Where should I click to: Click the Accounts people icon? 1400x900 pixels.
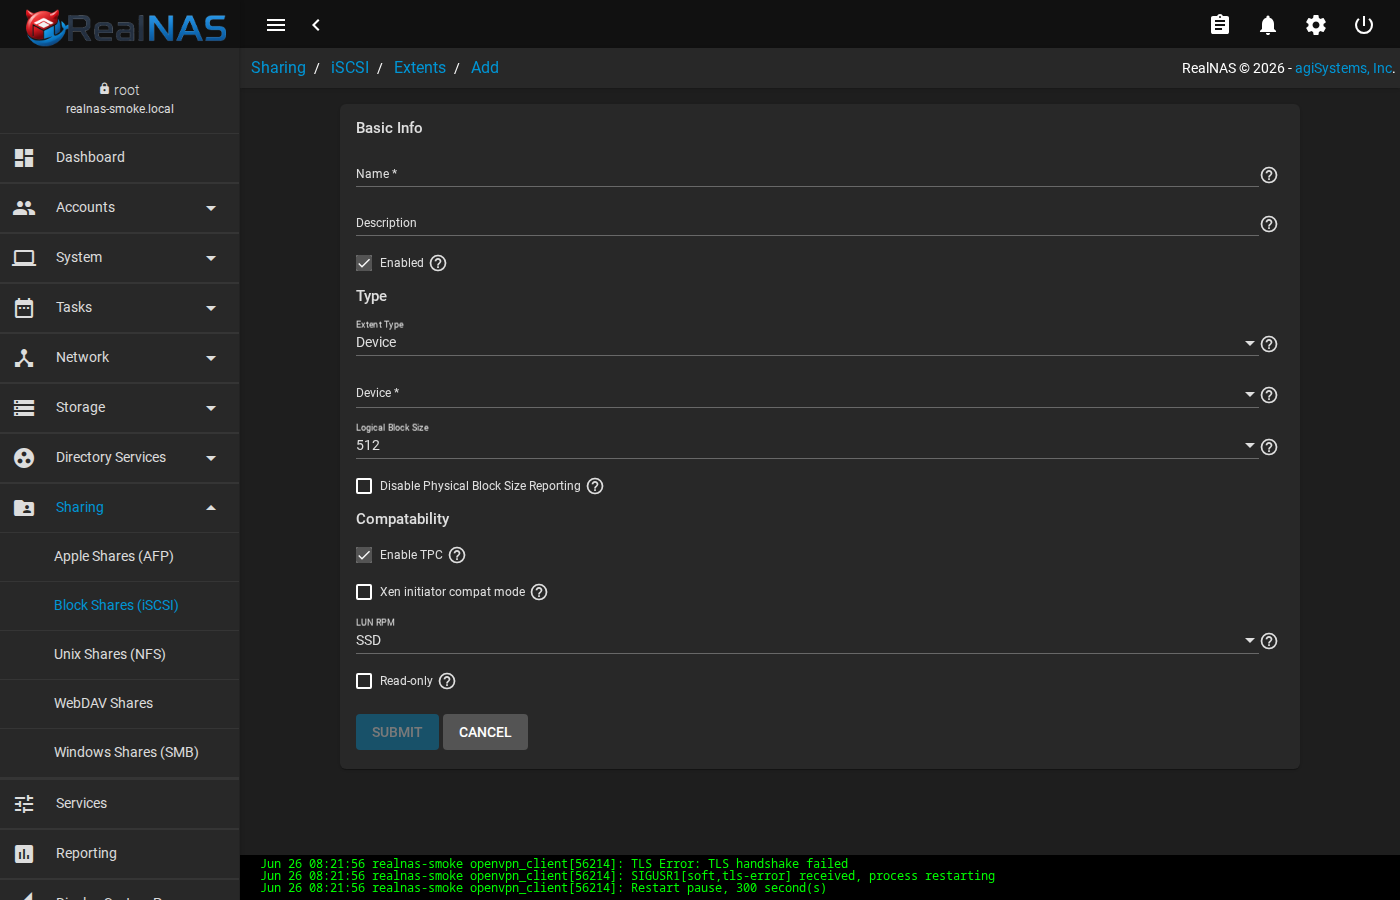click(24, 208)
